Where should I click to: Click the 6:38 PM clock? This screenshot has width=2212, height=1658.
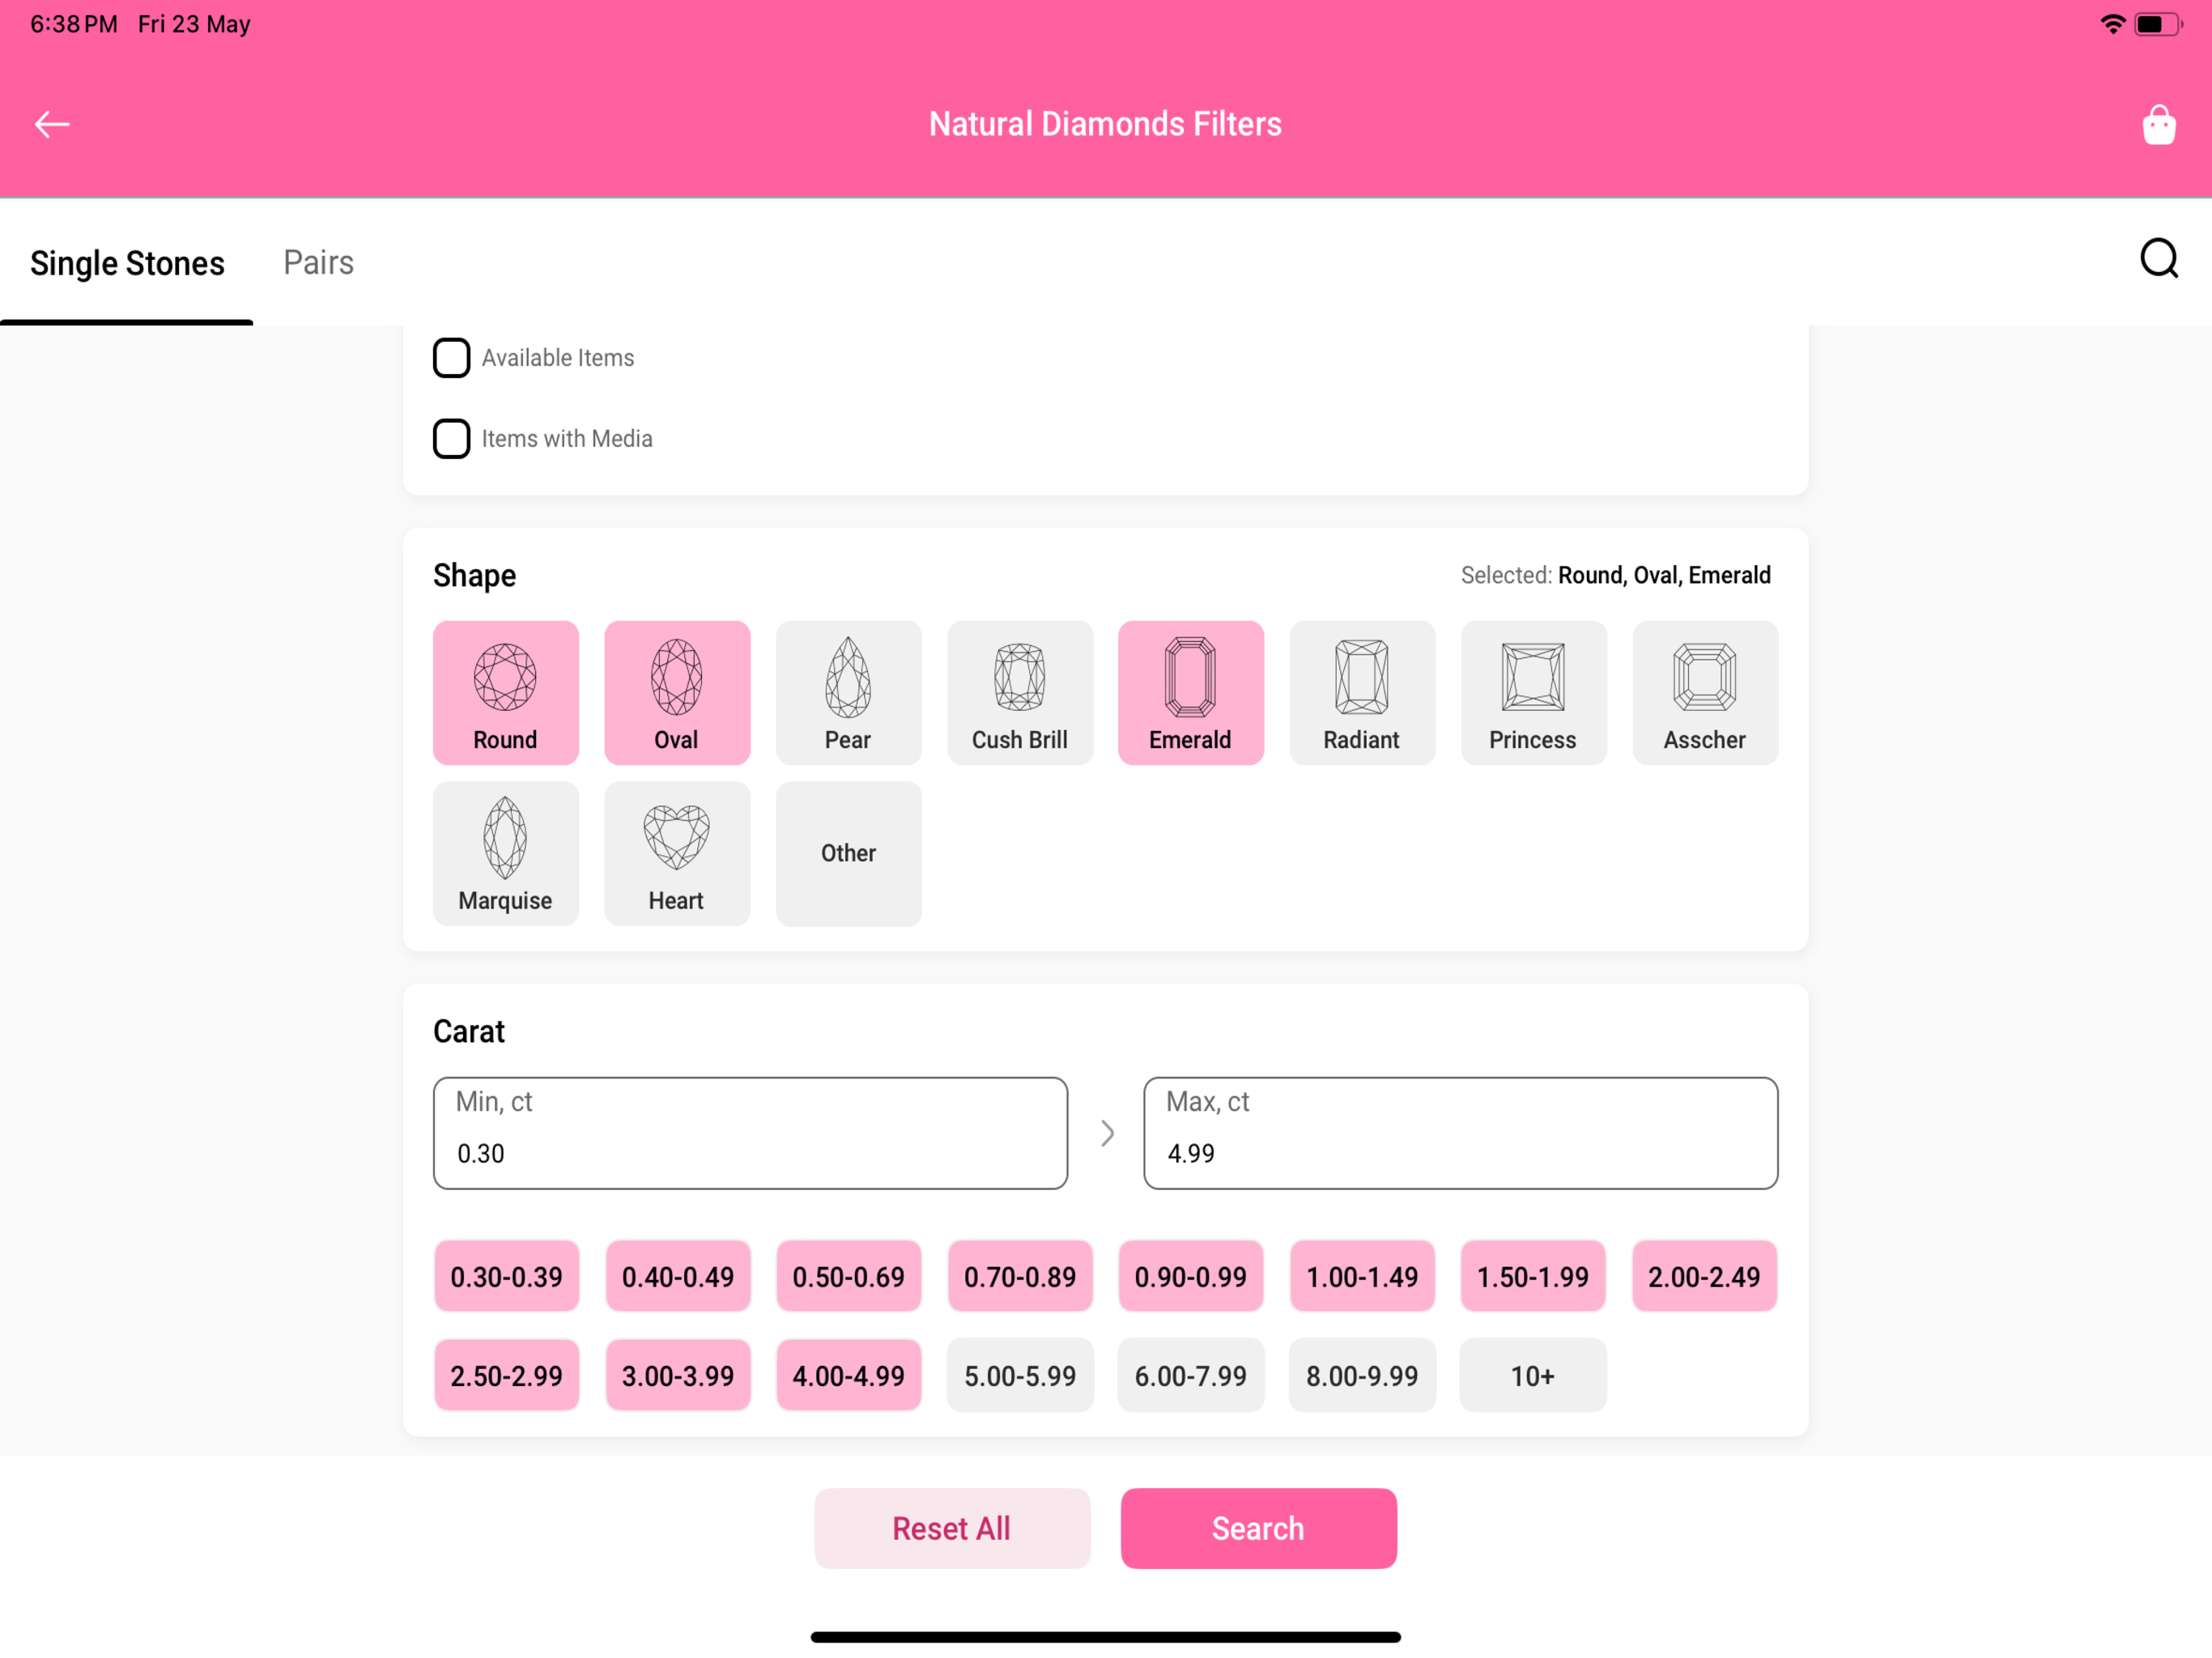(x=74, y=24)
